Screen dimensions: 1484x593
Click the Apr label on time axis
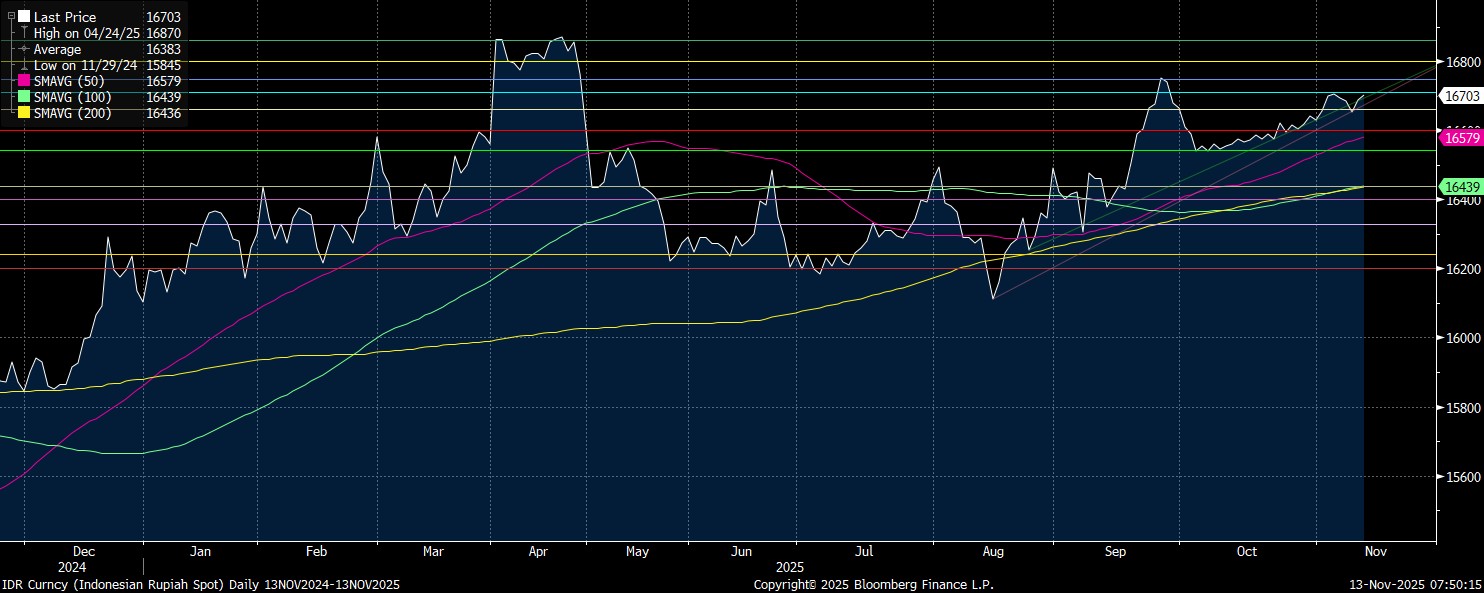click(x=538, y=552)
